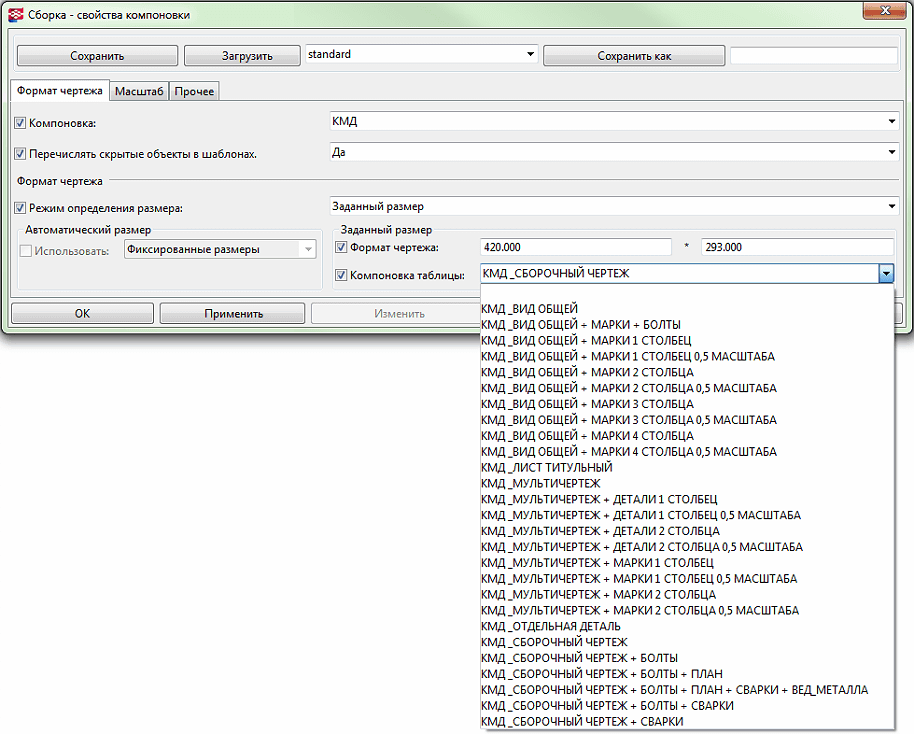Click the Изменить button
The height and width of the screenshot is (734, 914).
[x=399, y=314]
